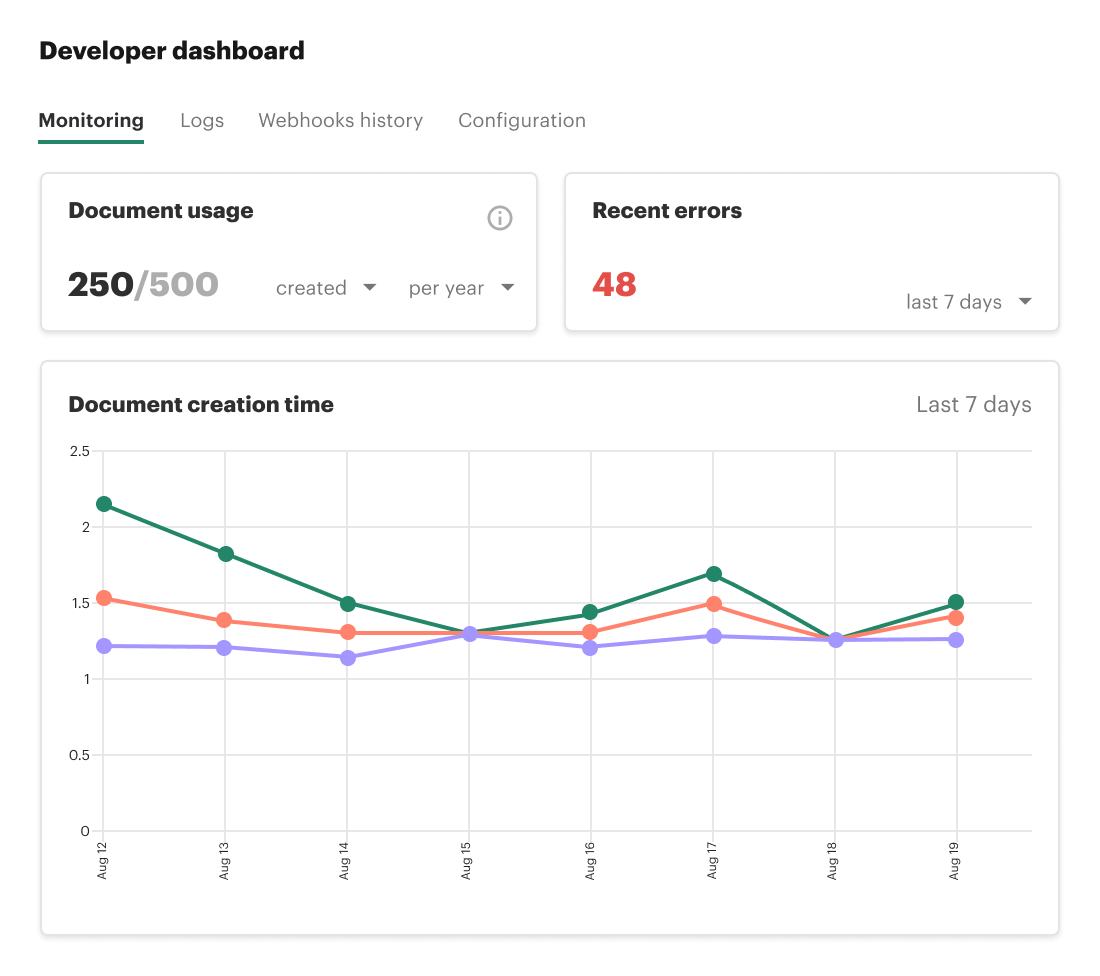Open the last 7 days filter dropdown
The height and width of the screenshot is (976, 1100).
[x=968, y=301]
